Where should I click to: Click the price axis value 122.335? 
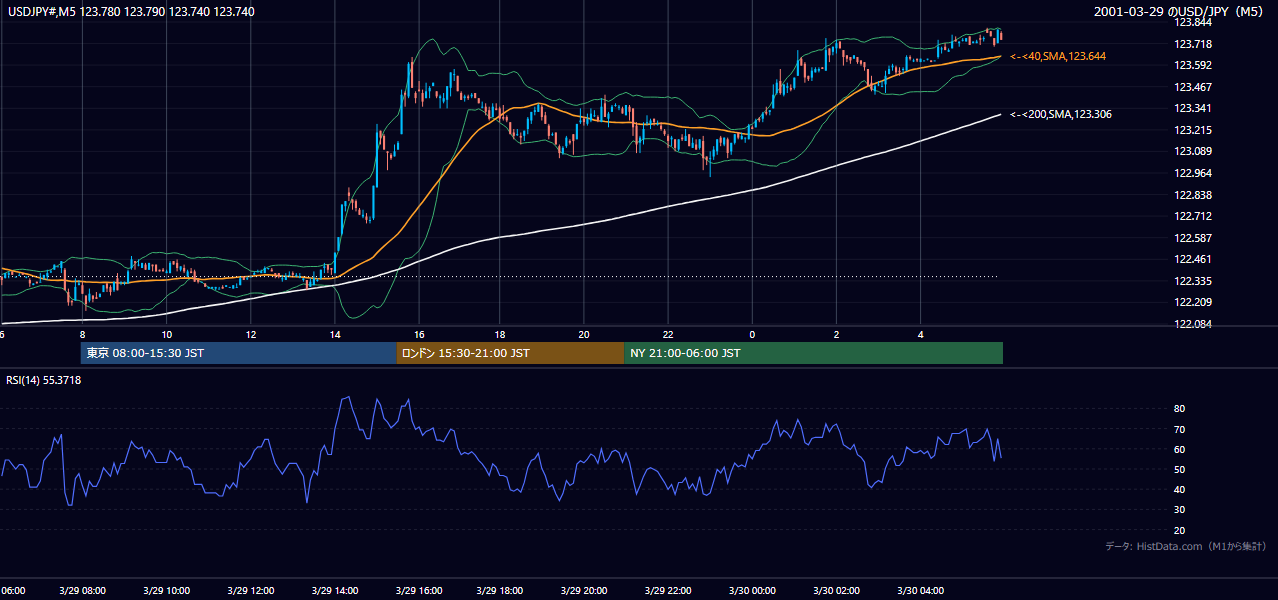[1192, 282]
